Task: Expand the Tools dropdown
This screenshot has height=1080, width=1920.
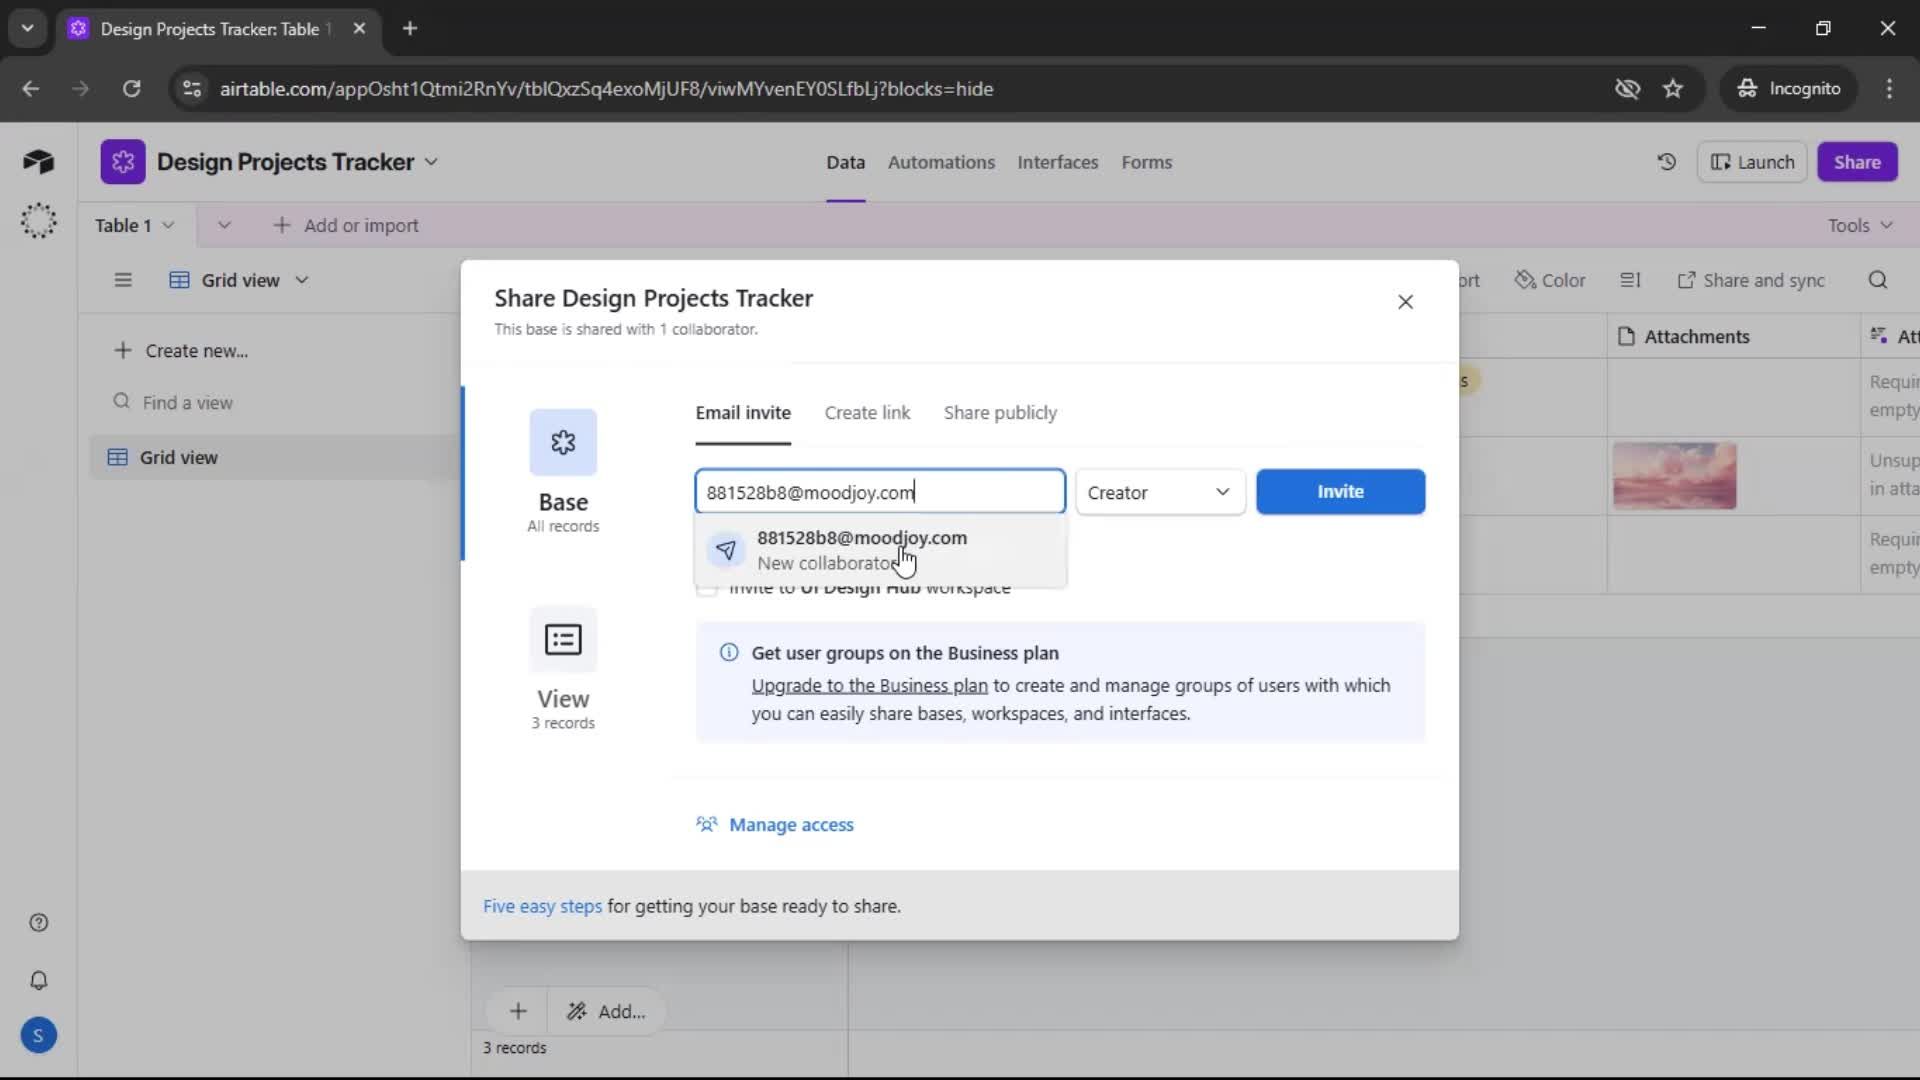Action: coord(1860,225)
